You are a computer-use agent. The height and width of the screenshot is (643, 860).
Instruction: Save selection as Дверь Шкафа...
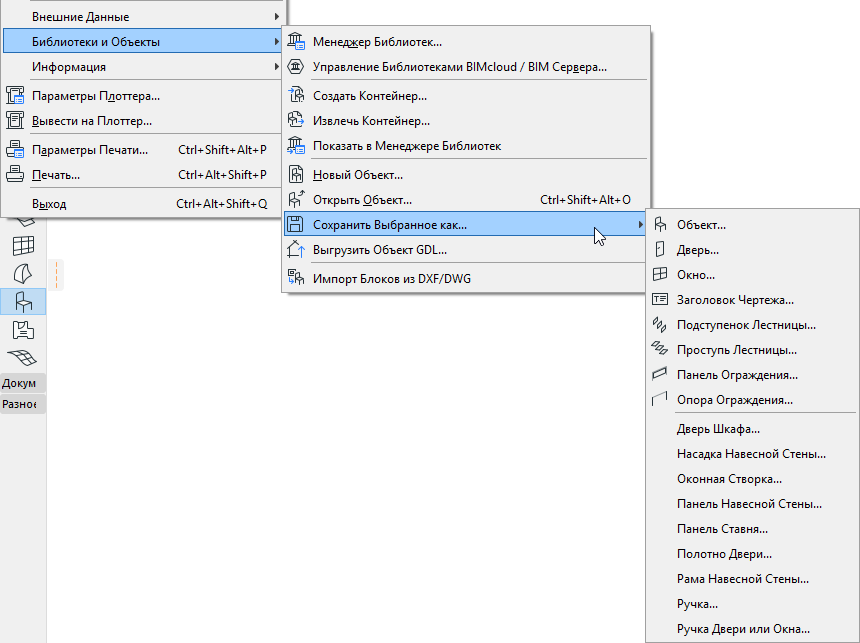point(752,429)
